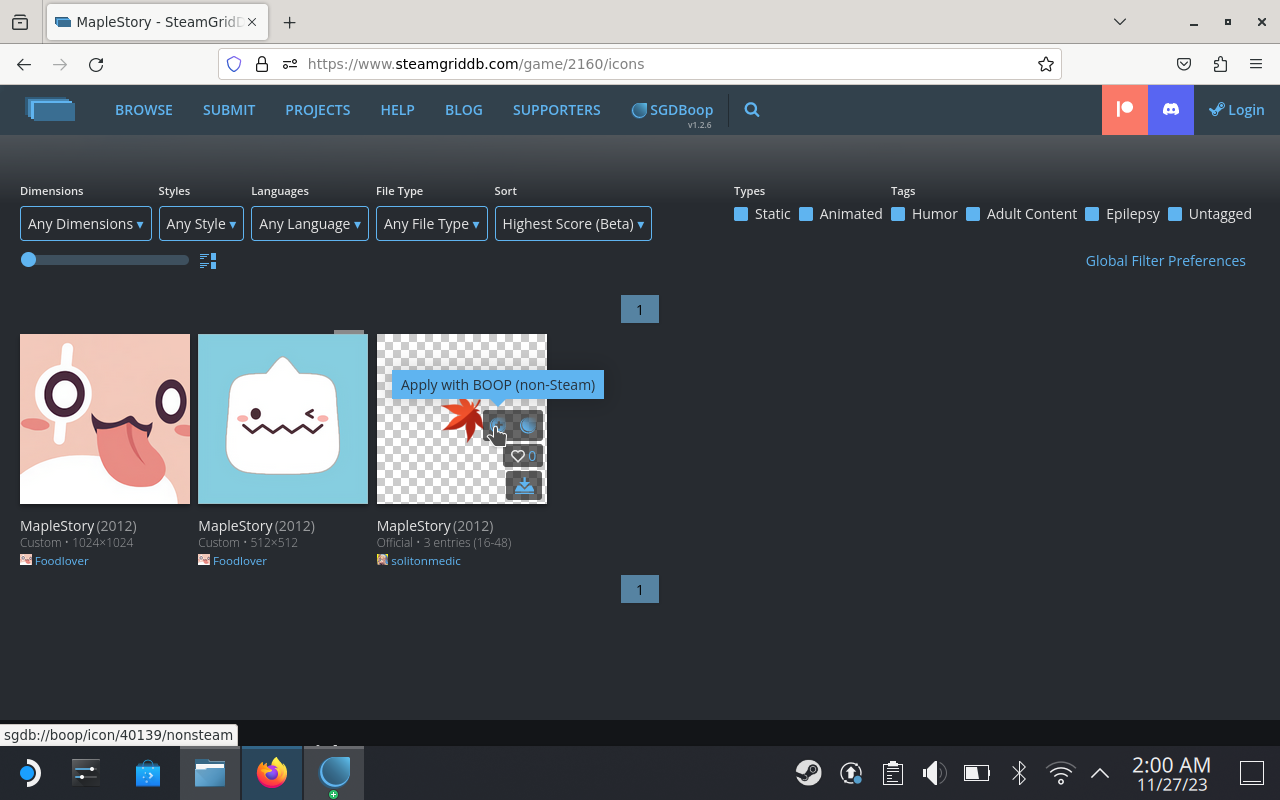Viewport: 1280px width, 800px height.
Task: Apply maple leaf icon with BOOP non-Steam
Action: coord(498,426)
